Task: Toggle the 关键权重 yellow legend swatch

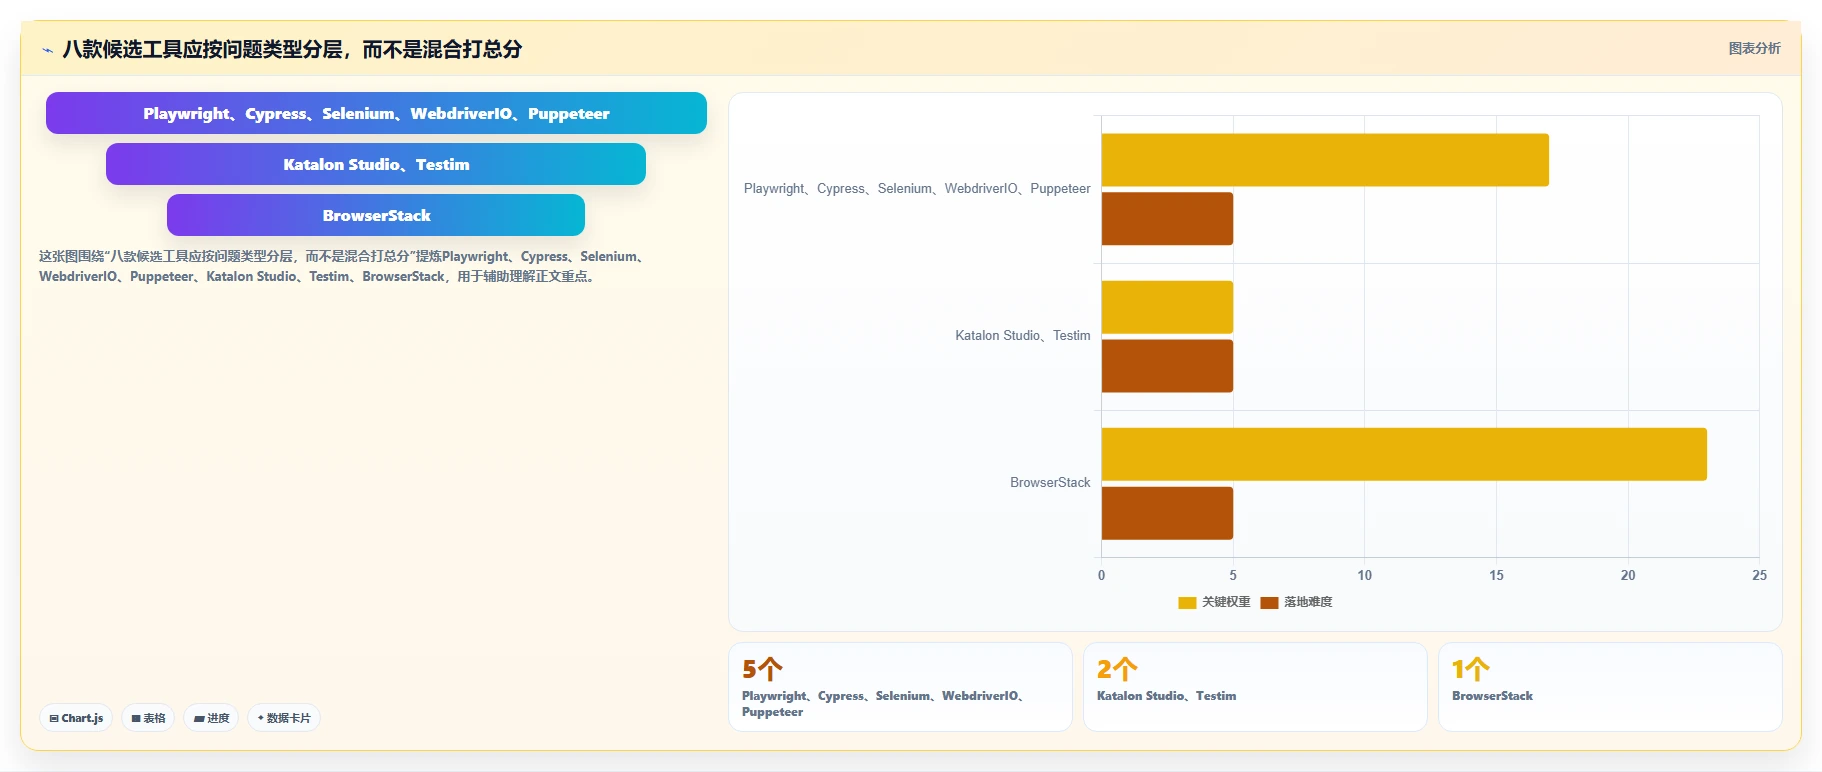Action: [1187, 602]
